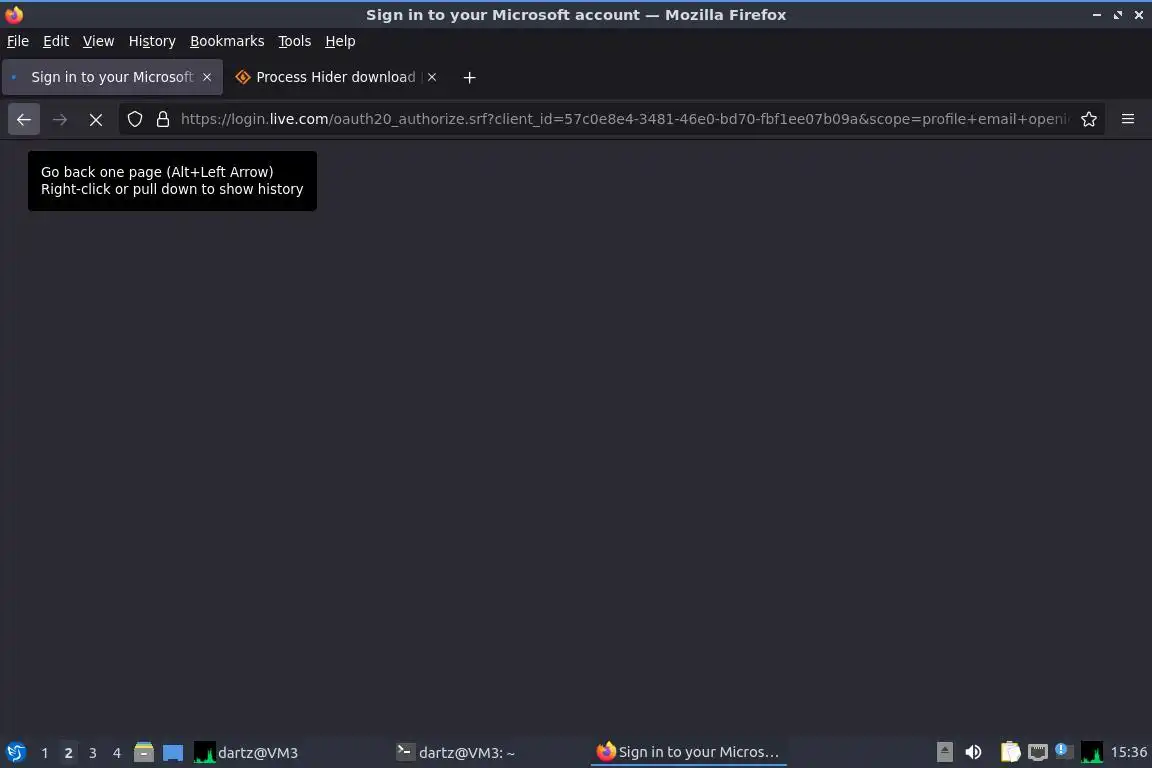Open the file manager taskbar icon
Screen dimensions: 1152x768
(x=144, y=753)
